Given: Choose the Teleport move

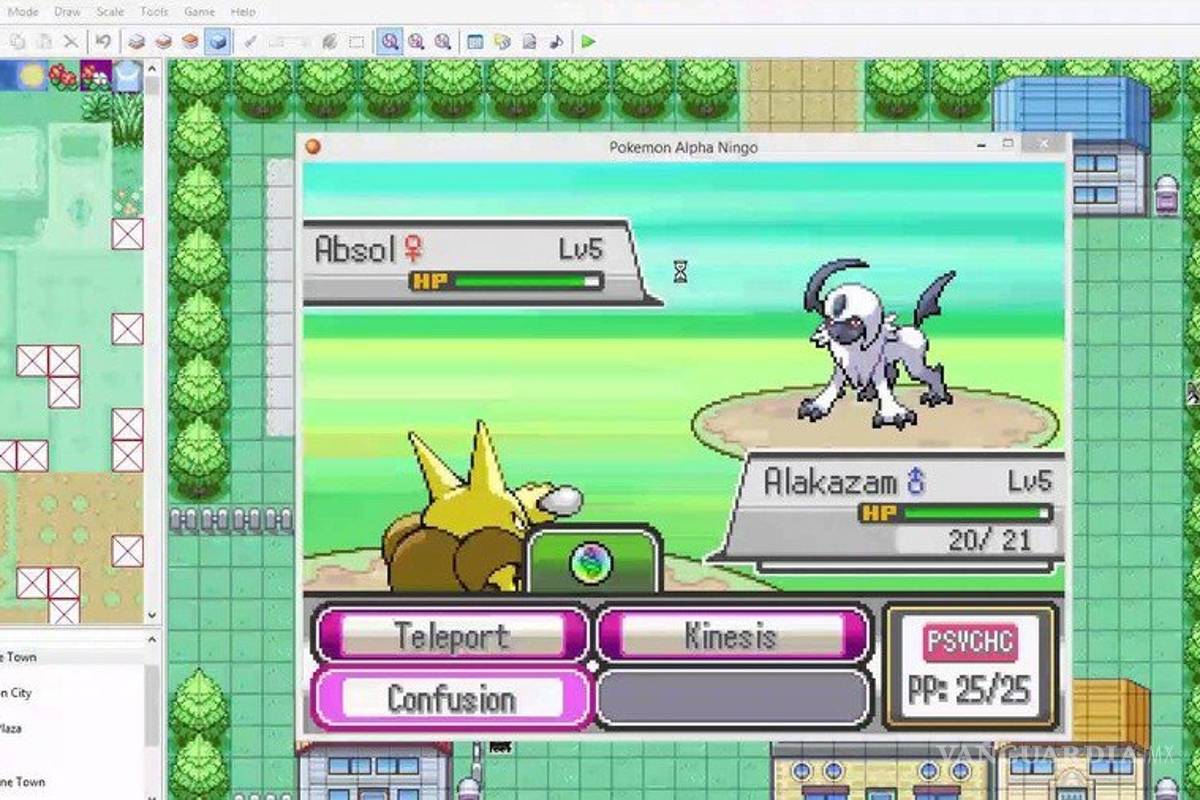Looking at the screenshot, I should [450, 635].
